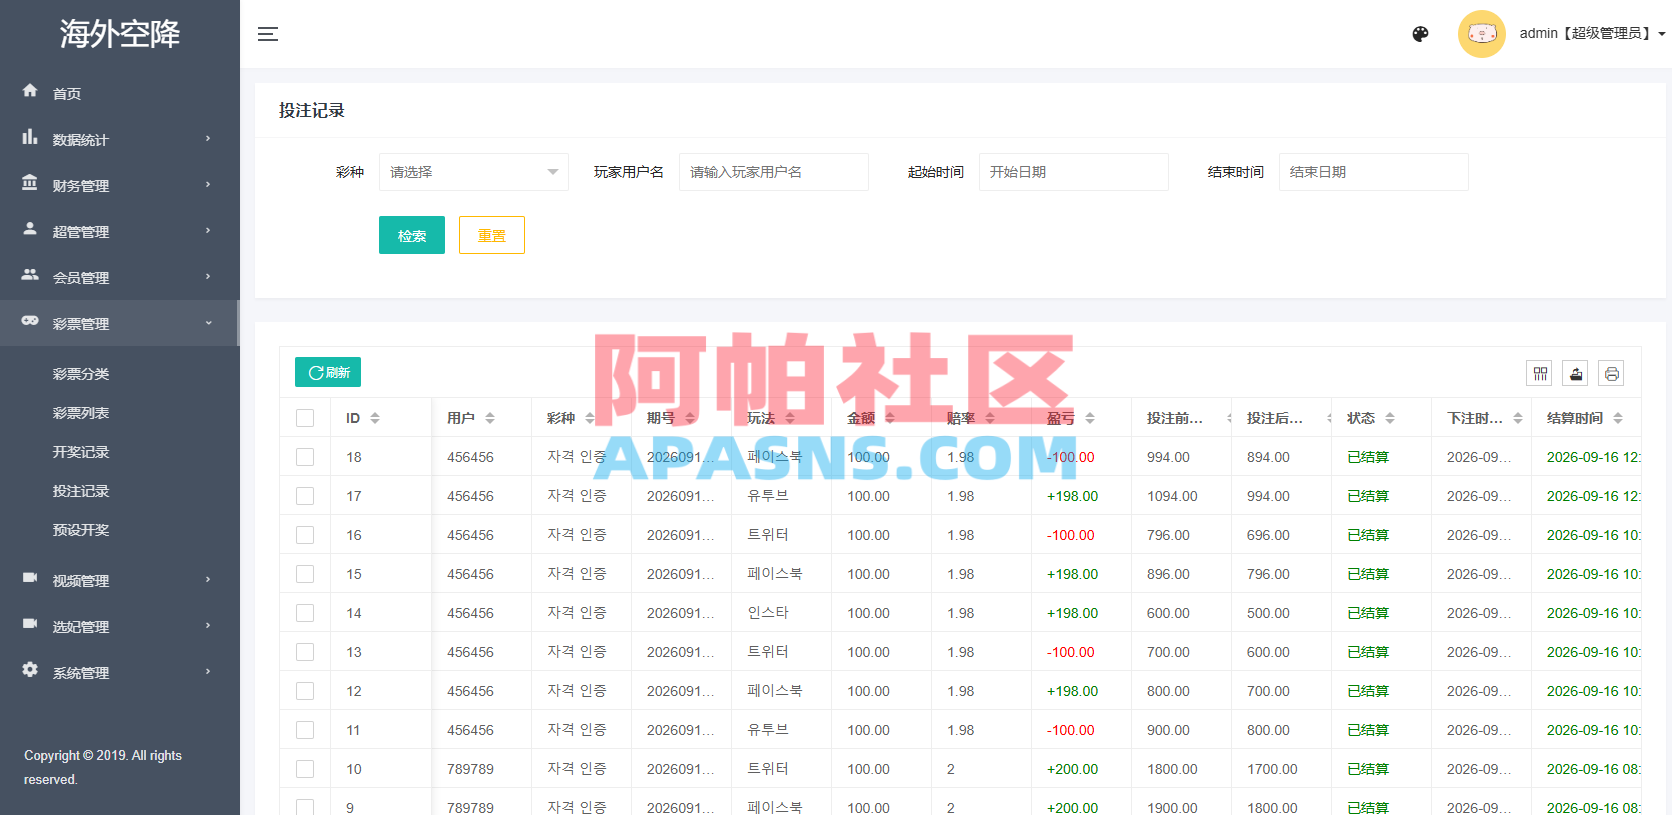Click the table print icon
The width and height of the screenshot is (1672, 815).
pyautogui.click(x=1611, y=374)
